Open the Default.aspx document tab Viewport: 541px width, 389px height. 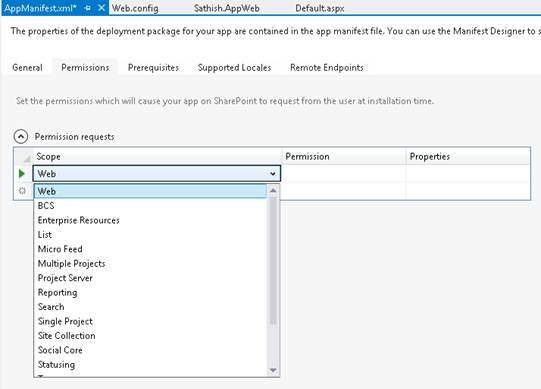(x=319, y=8)
